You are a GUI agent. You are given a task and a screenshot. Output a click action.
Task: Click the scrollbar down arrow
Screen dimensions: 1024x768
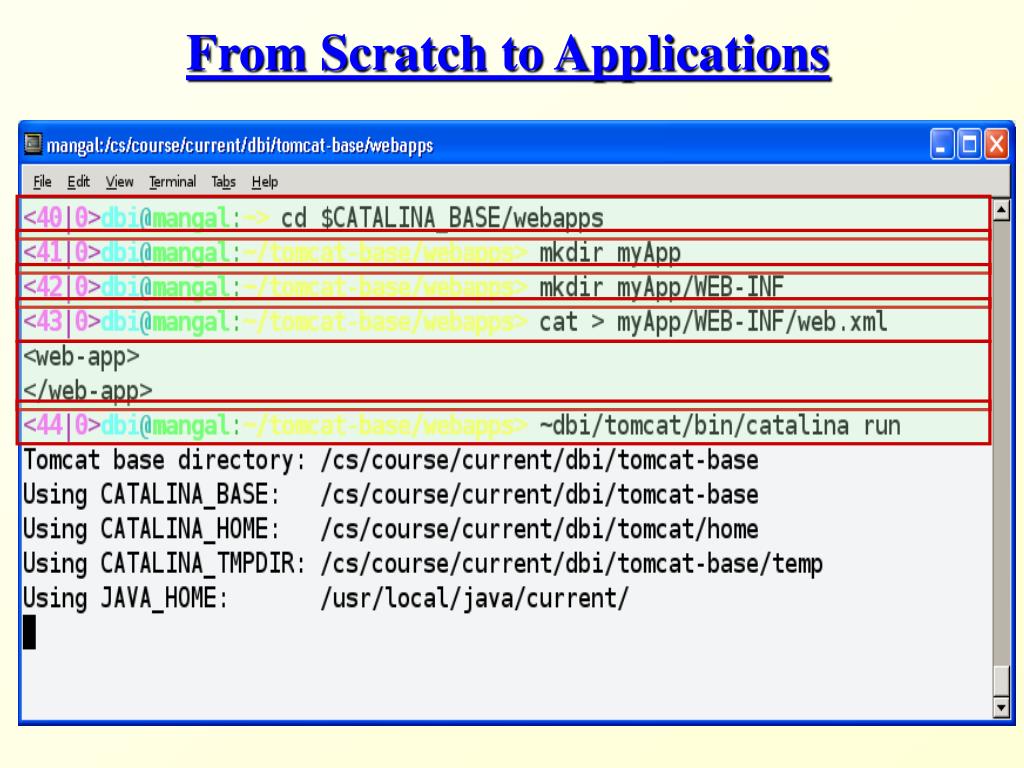point(1001,707)
